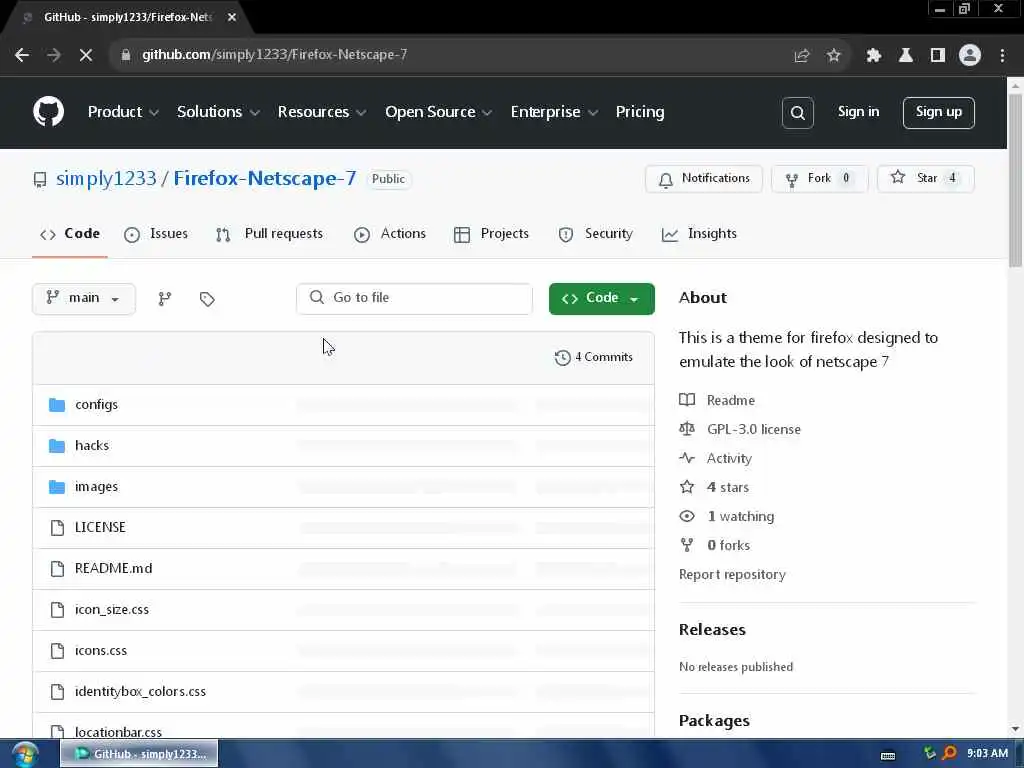Click the system tray clock 9:03 AM

[x=987, y=753]
